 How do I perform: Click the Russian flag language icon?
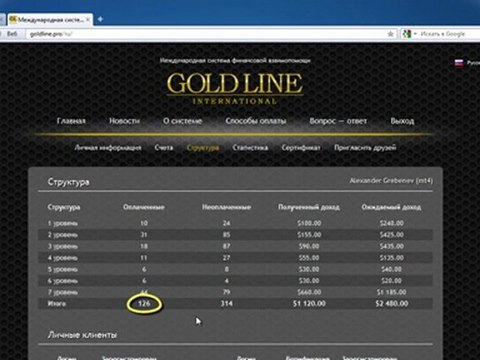click(459, 63)
